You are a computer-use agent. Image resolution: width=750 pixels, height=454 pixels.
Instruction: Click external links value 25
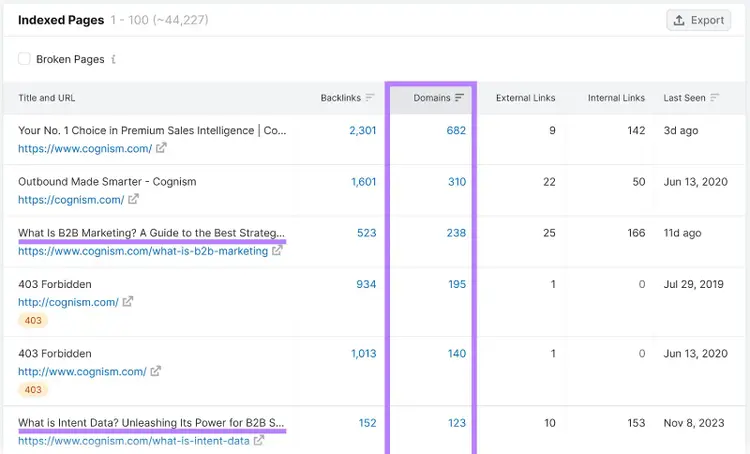[549, 233]
